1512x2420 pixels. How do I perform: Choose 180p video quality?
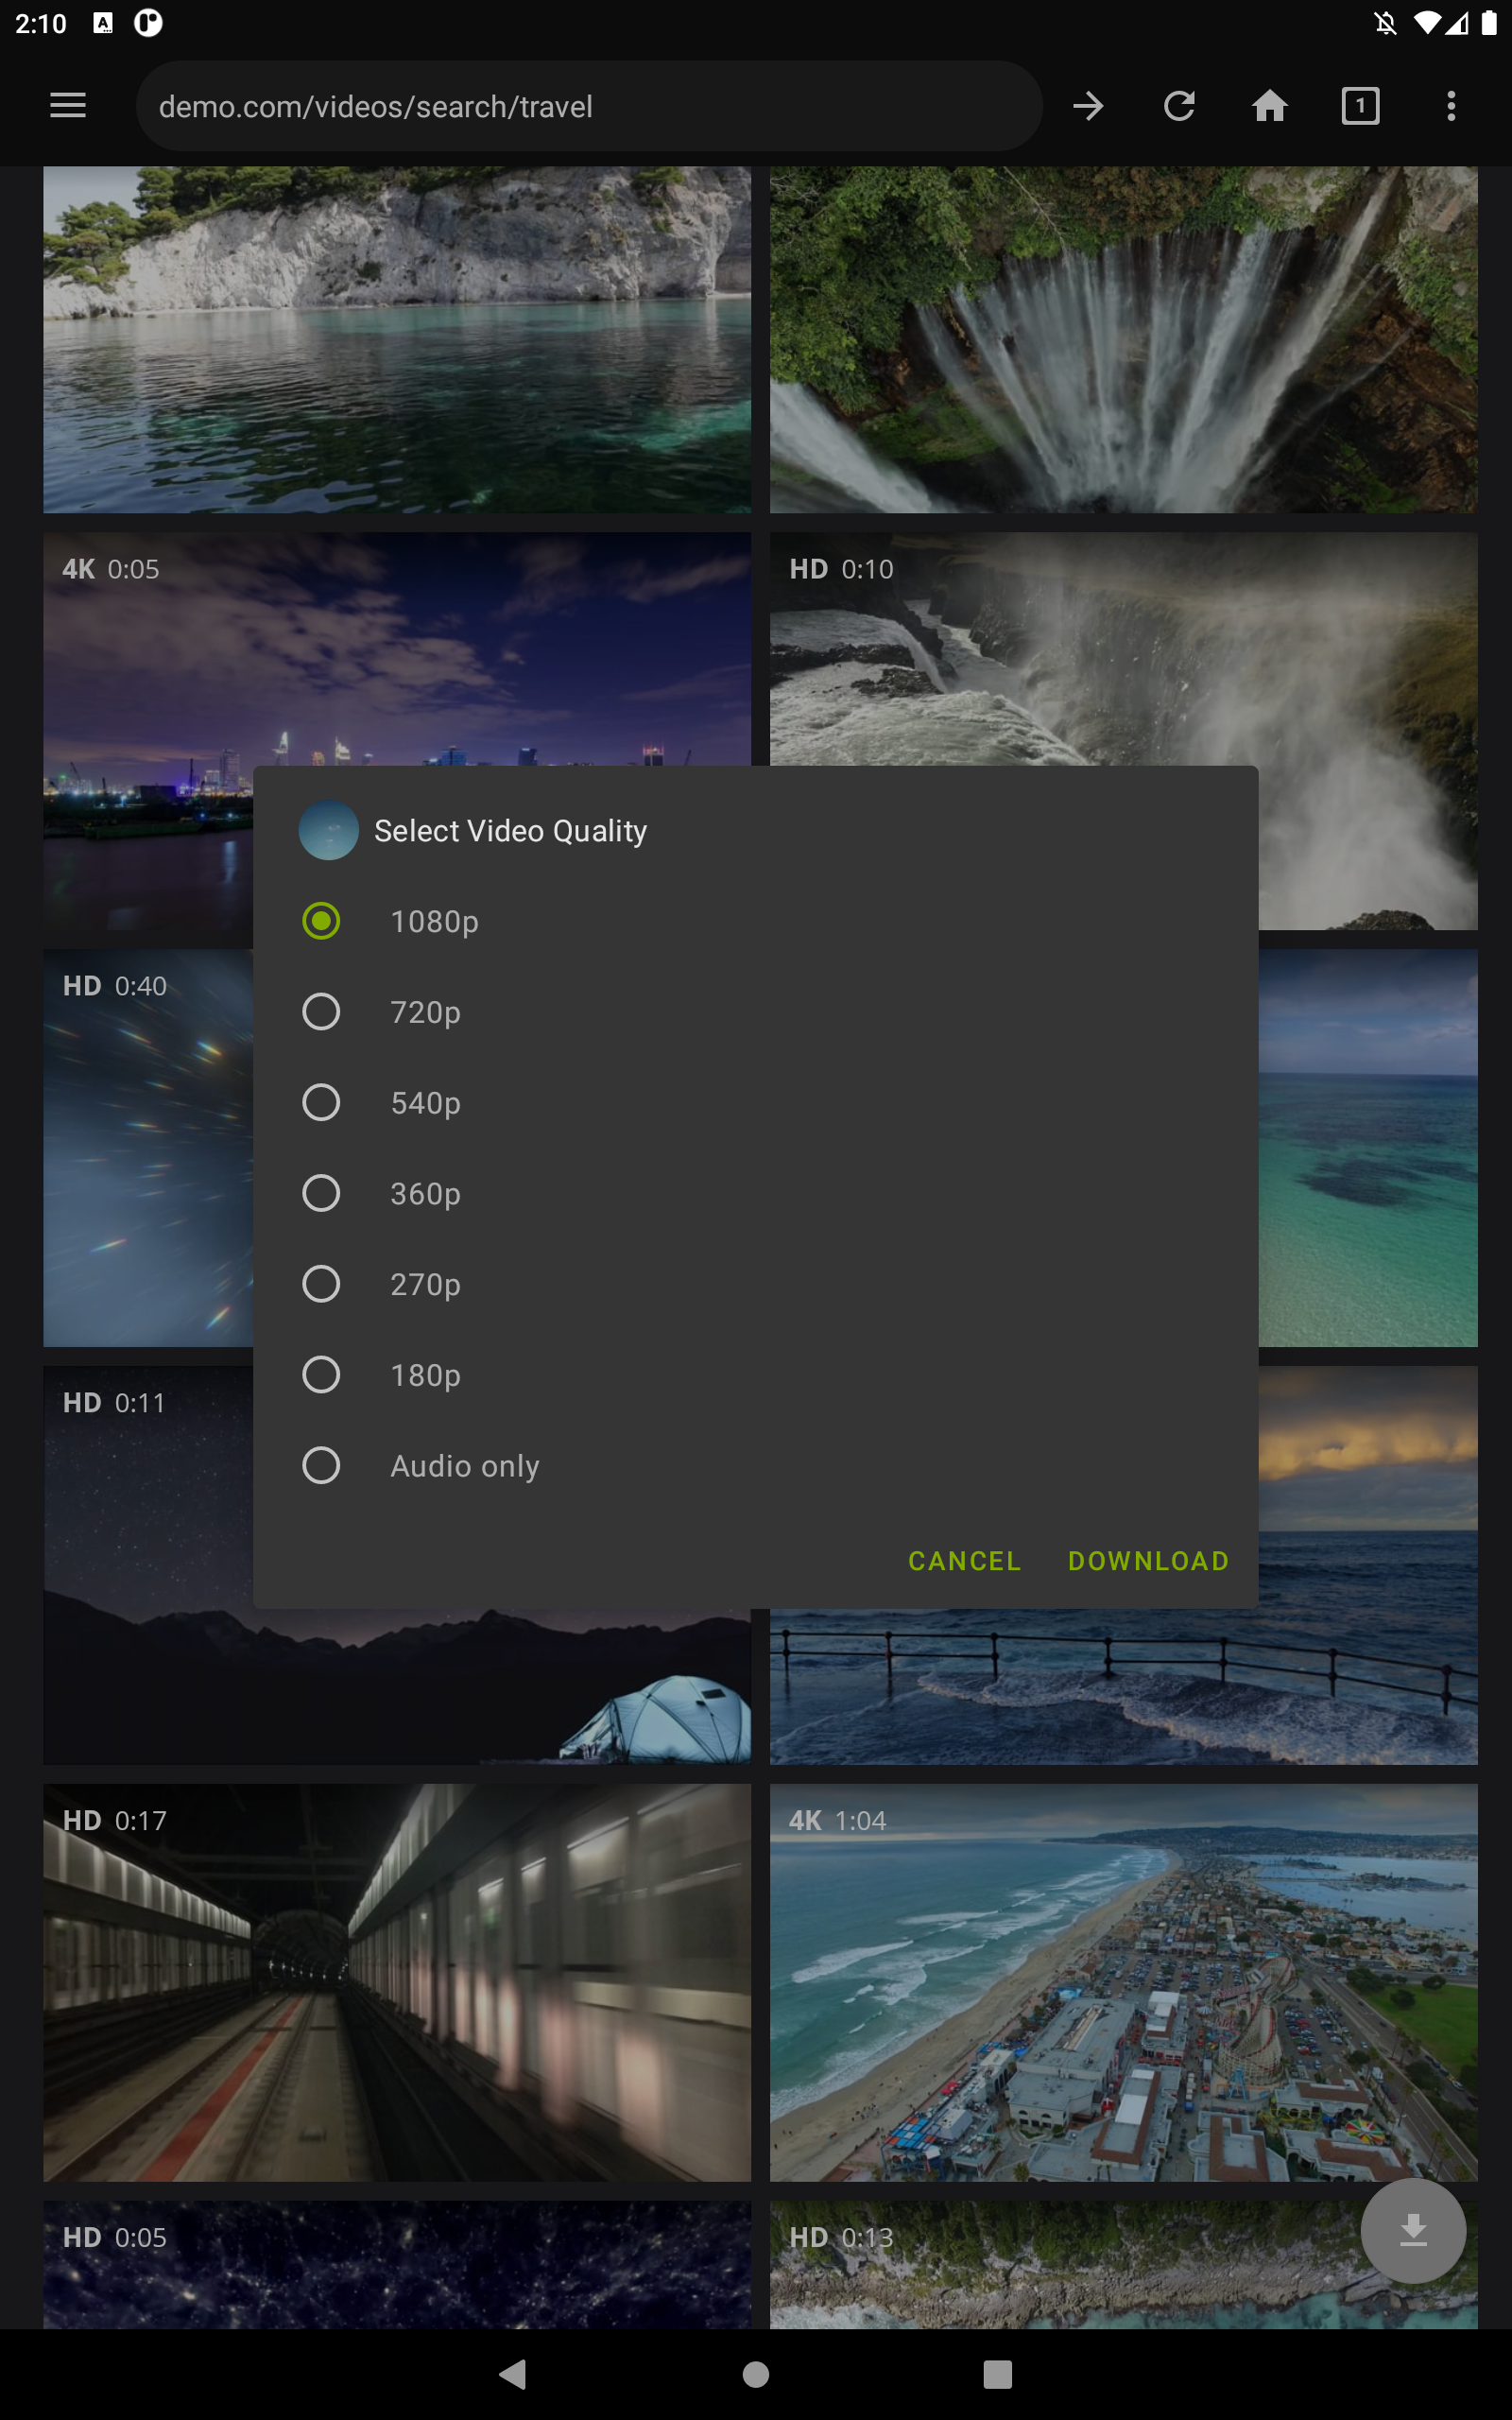(x=756, y=1374)
